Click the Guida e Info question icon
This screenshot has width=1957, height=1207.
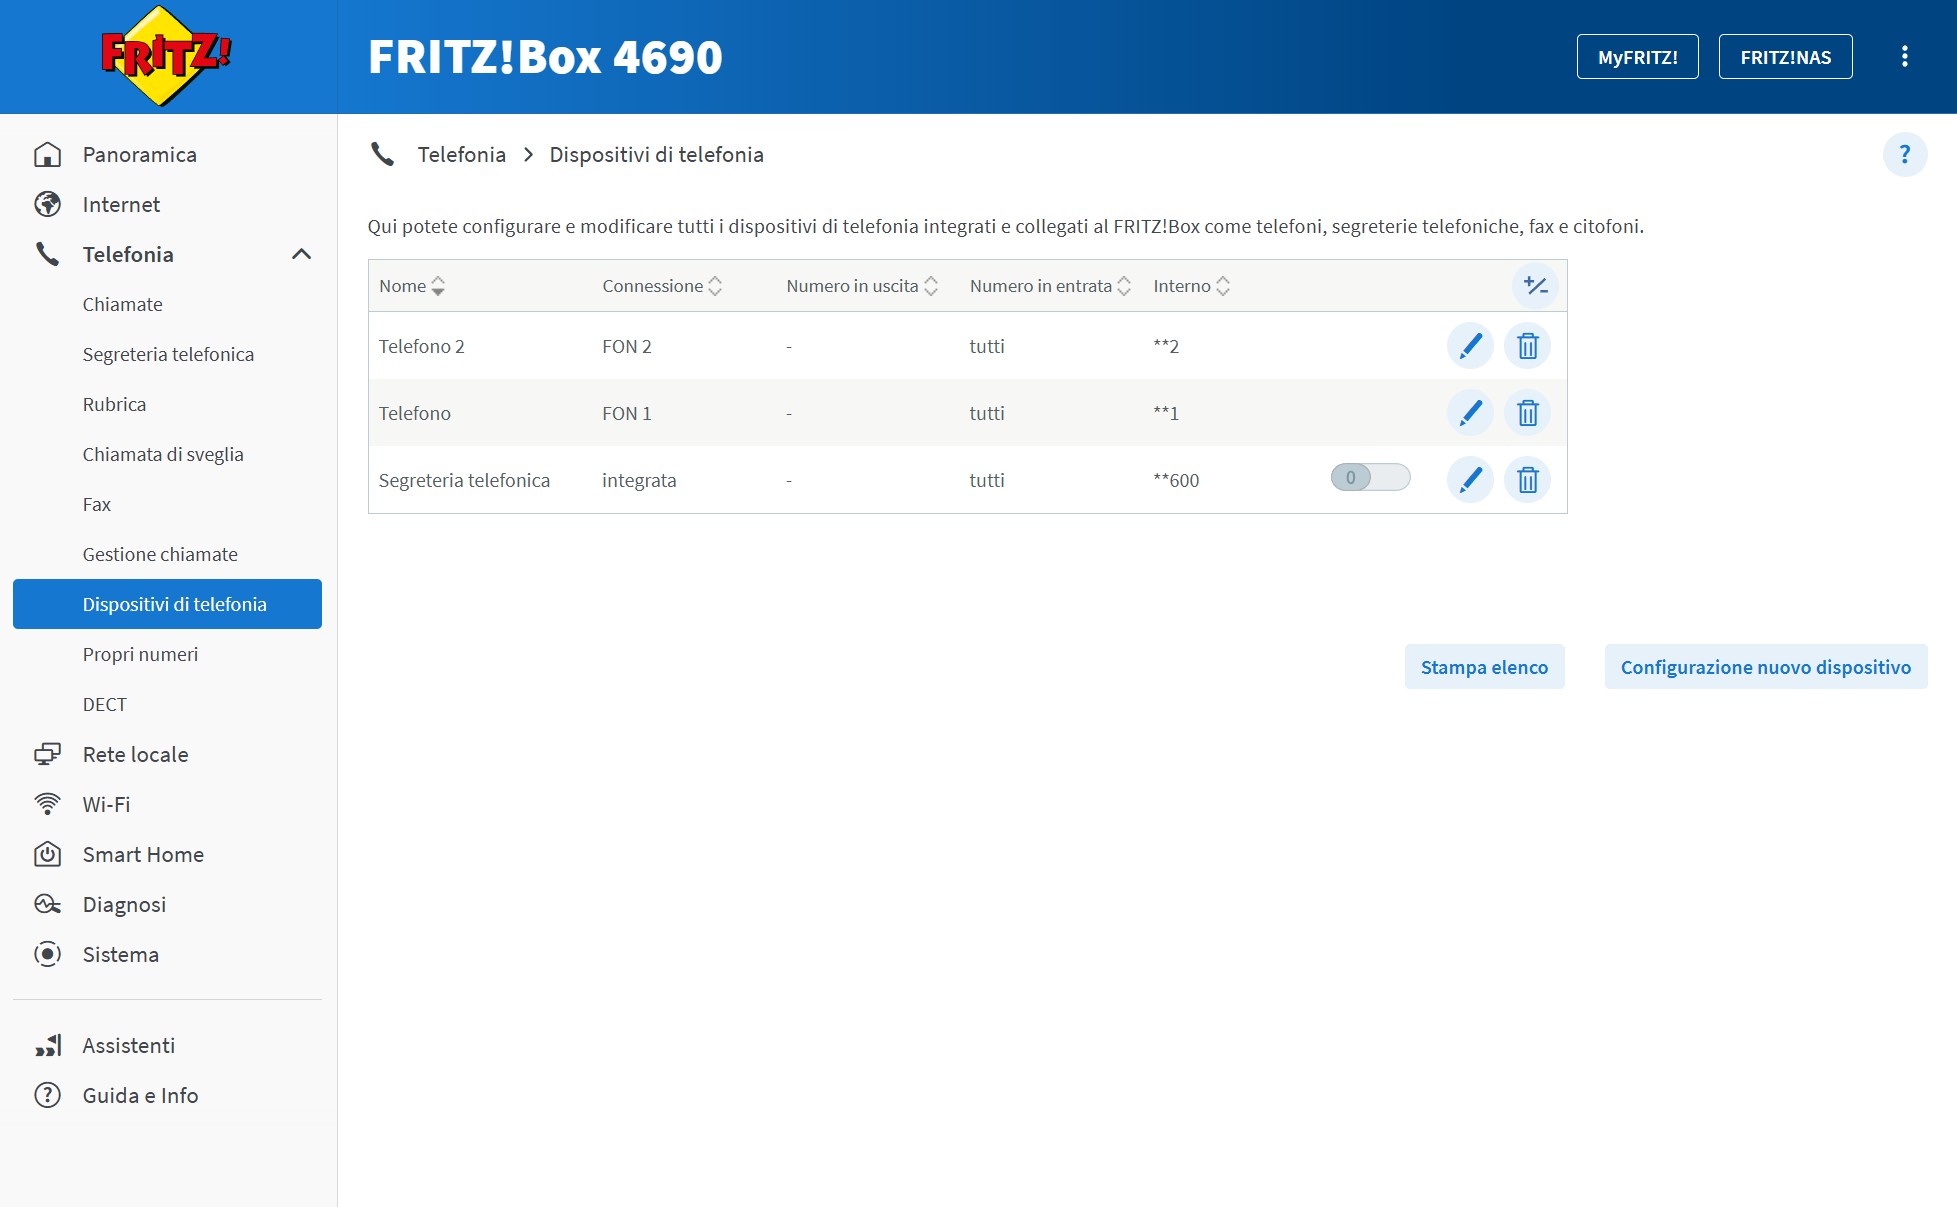47,1095
